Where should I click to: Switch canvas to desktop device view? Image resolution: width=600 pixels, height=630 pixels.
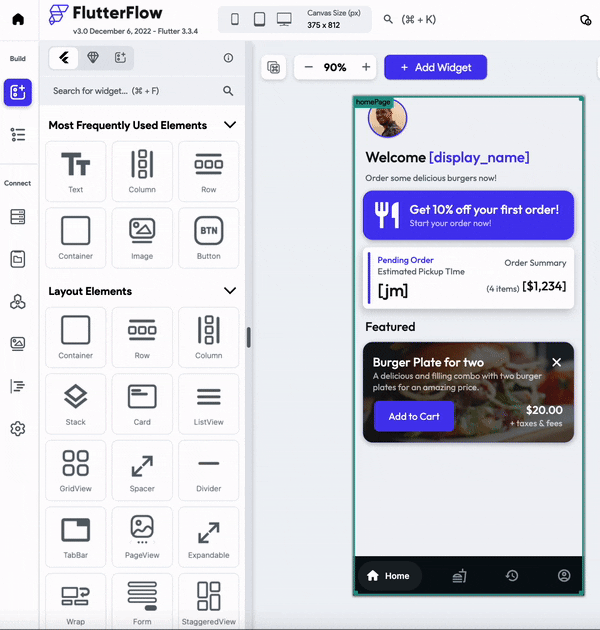pyautogui.click(x=284, y=19)
